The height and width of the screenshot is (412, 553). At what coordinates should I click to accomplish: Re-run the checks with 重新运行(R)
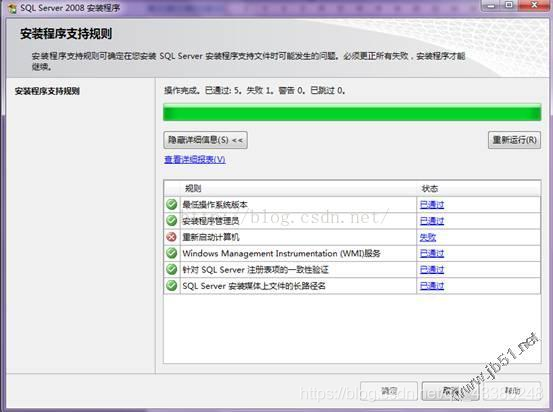[514, 140]
